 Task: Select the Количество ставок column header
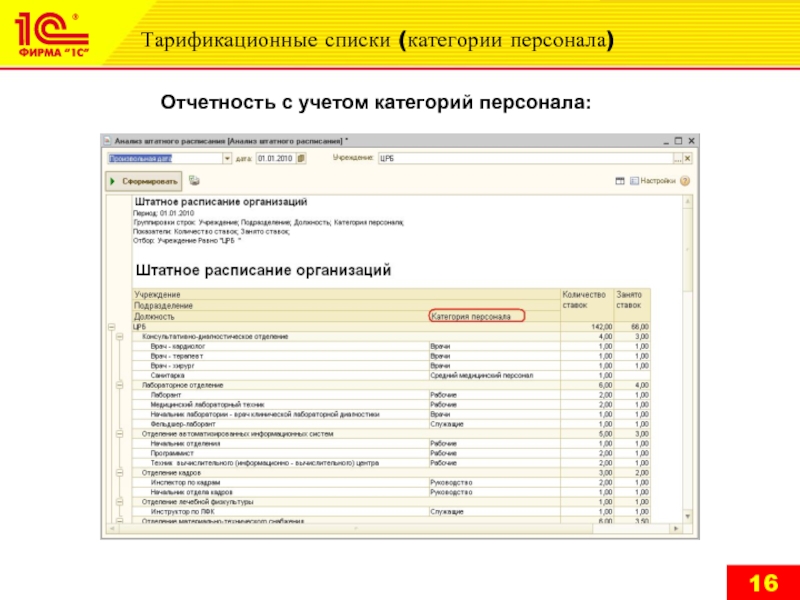[x=585, y=300]
